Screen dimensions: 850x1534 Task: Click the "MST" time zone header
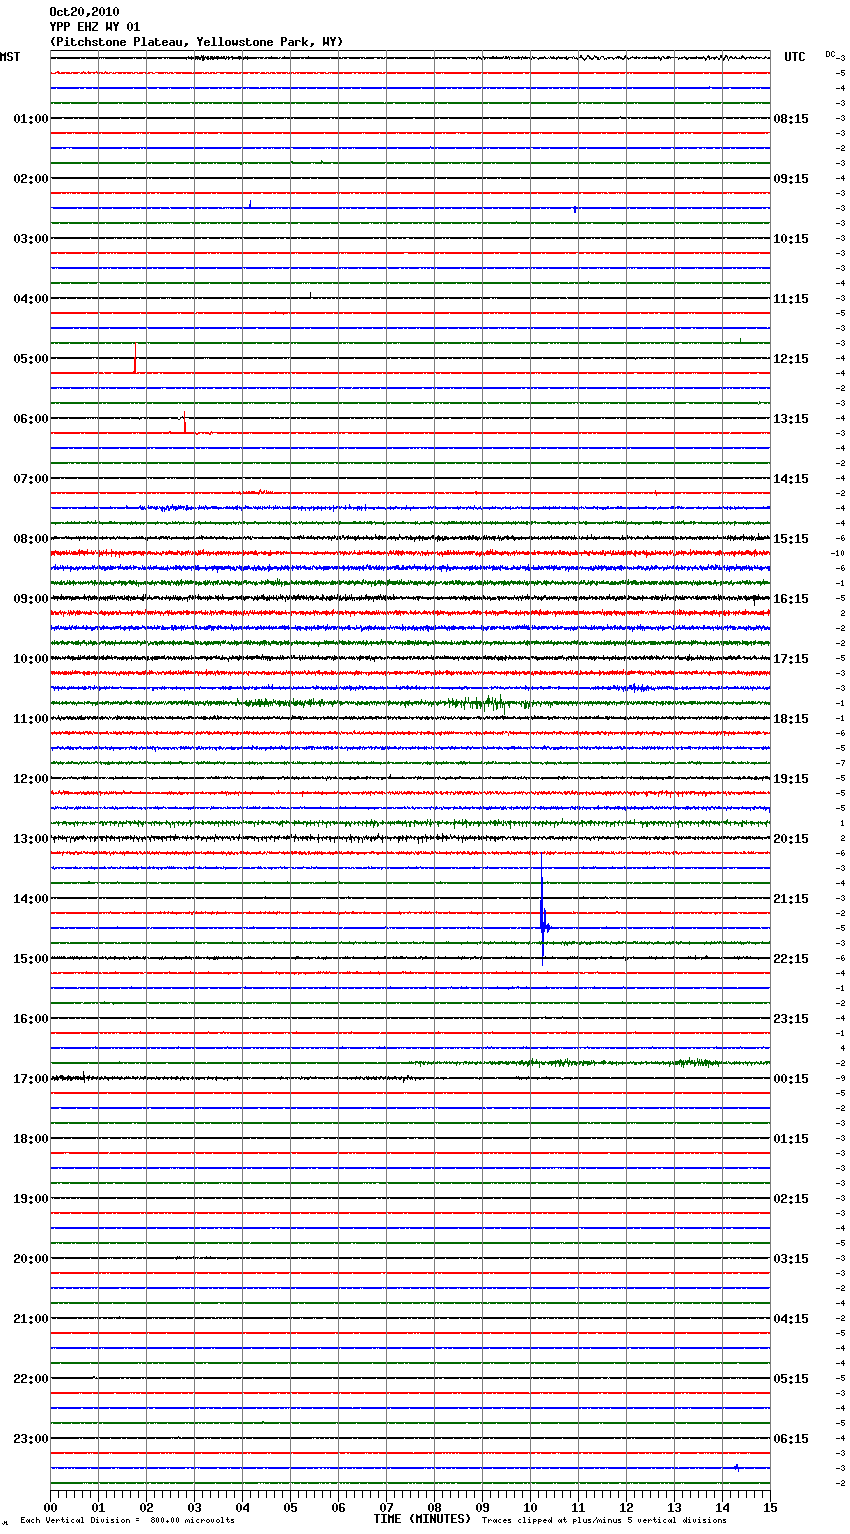(10, 57)
